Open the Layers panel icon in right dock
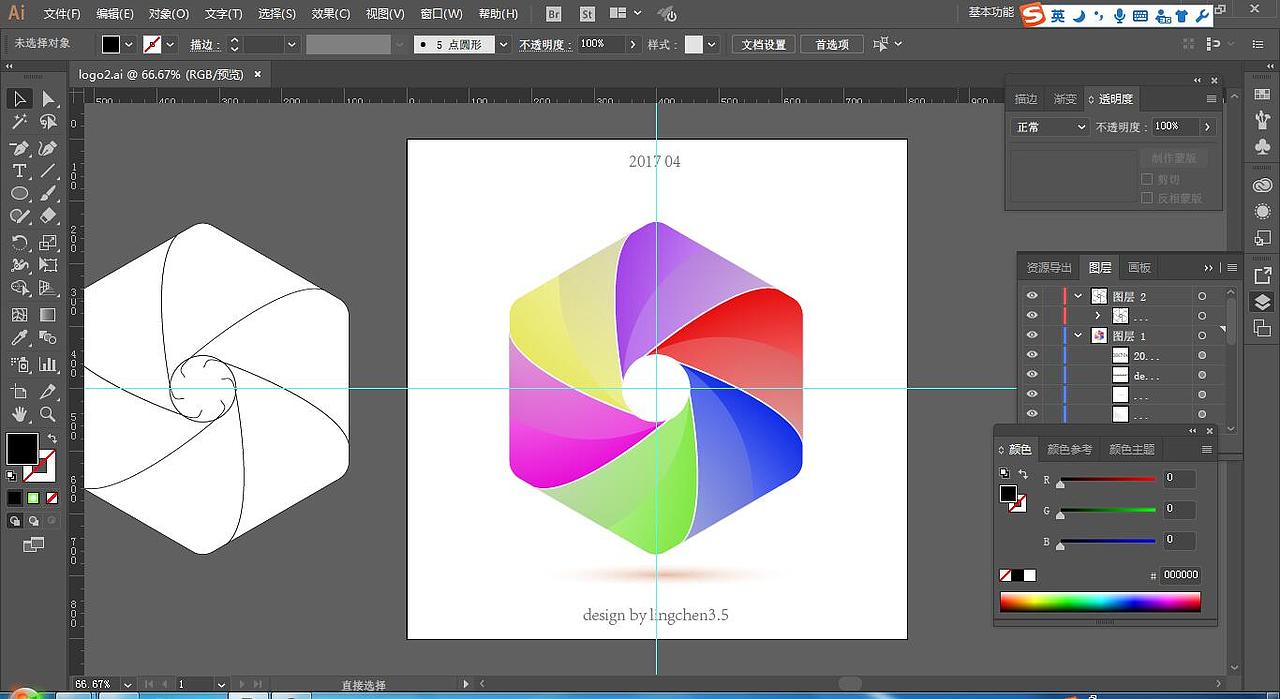 [x=1262, y=302]
